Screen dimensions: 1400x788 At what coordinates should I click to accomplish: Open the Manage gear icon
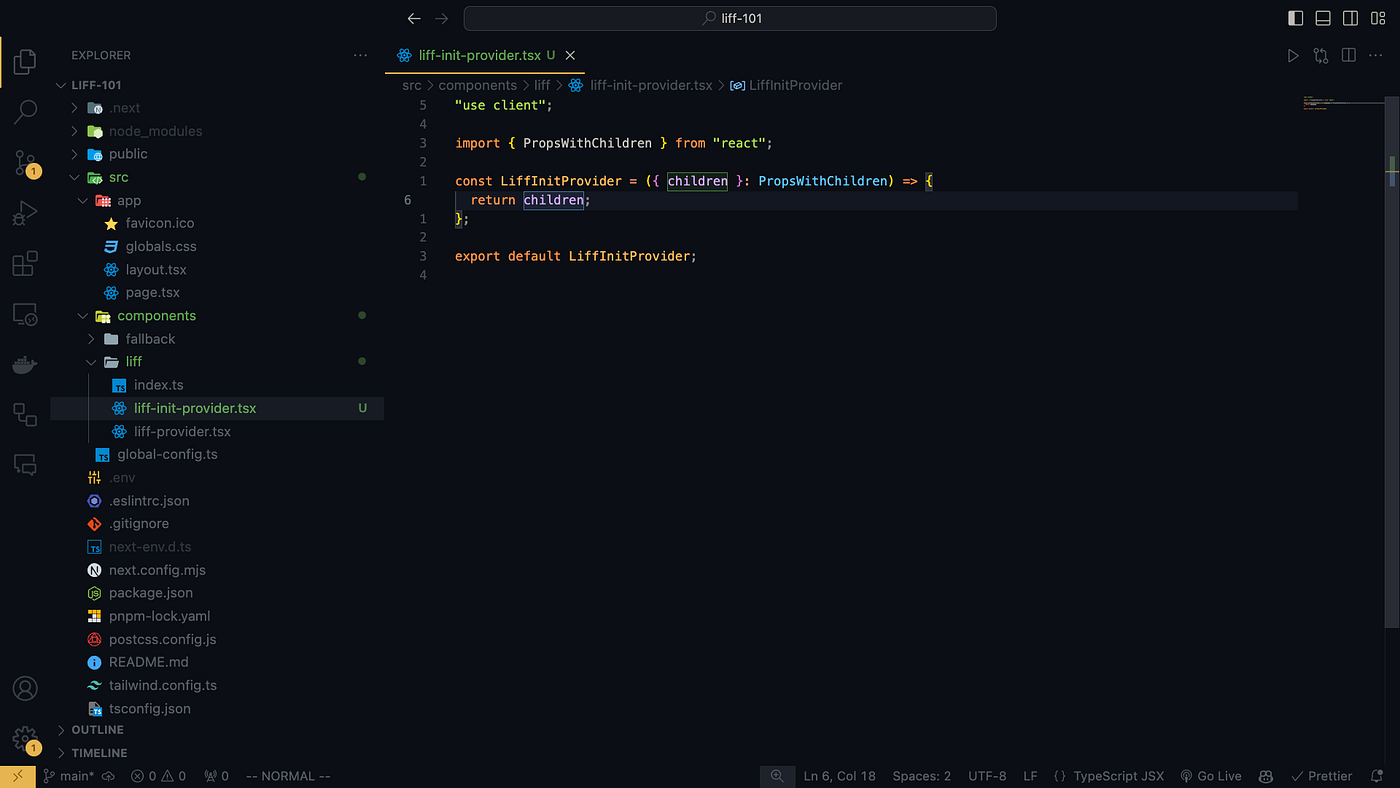[25, 740]
